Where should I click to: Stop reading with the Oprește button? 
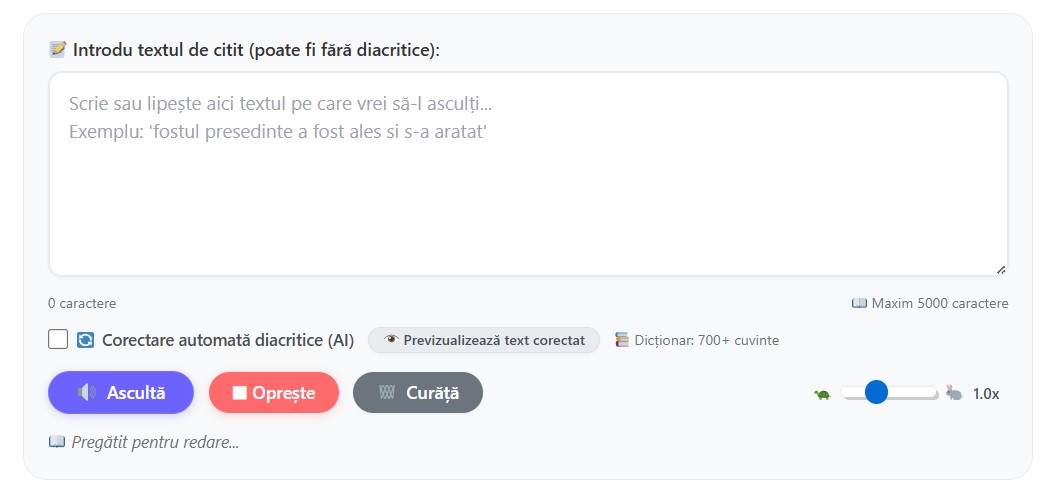coord(274,392)
